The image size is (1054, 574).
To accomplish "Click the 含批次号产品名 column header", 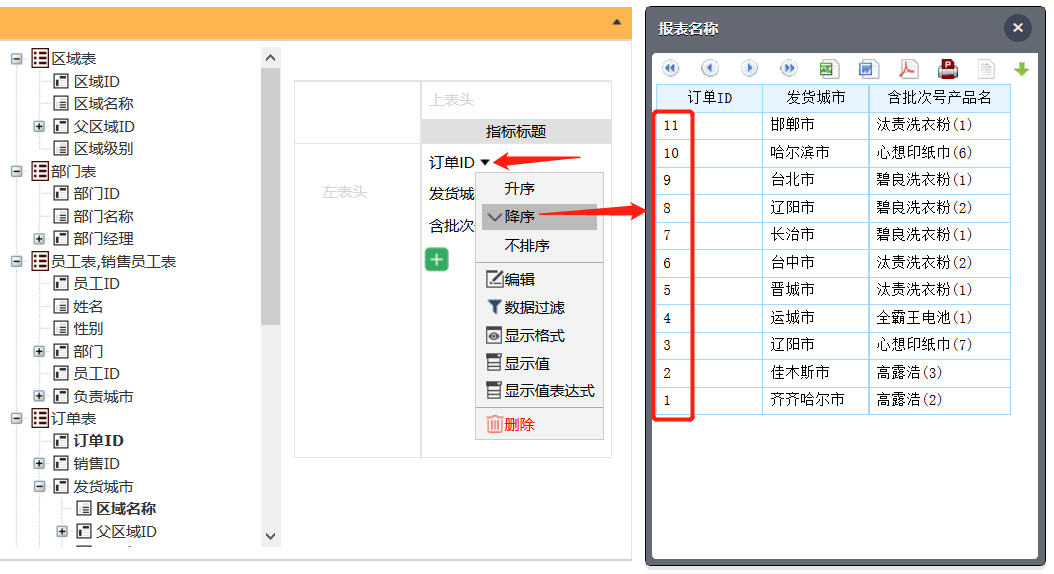I will coord(939,98).
